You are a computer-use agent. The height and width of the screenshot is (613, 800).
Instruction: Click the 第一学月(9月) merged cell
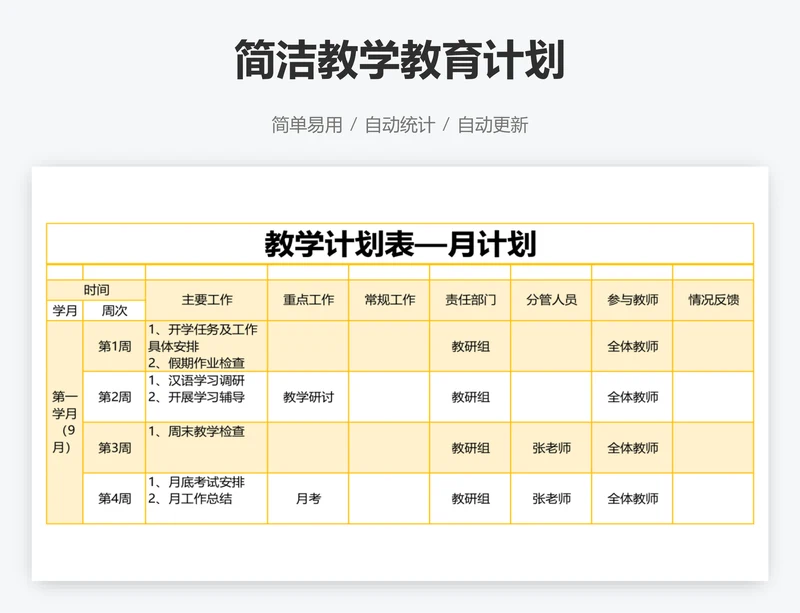65,422
